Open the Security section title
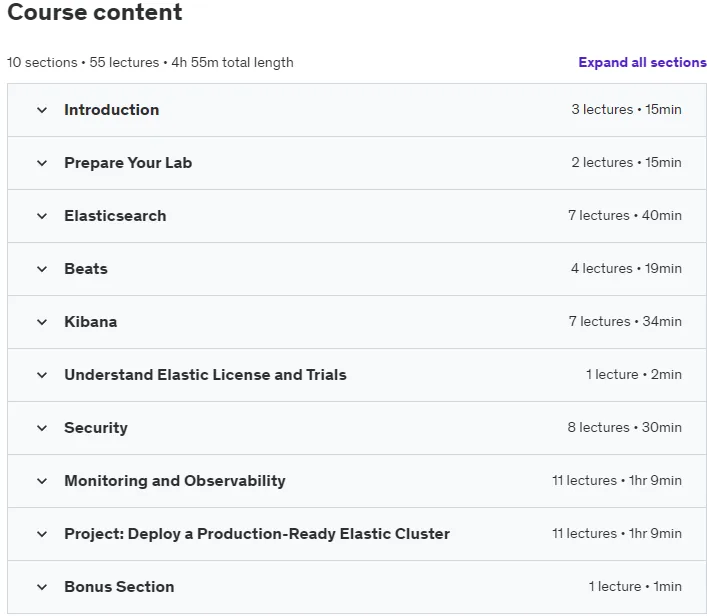This screenshot has width=707, height=616. [x=96, y=428]
